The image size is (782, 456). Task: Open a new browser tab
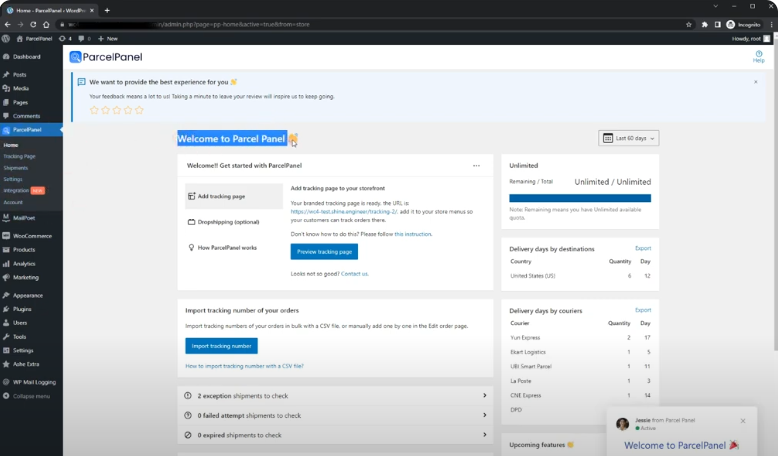[x=107, y=10]
